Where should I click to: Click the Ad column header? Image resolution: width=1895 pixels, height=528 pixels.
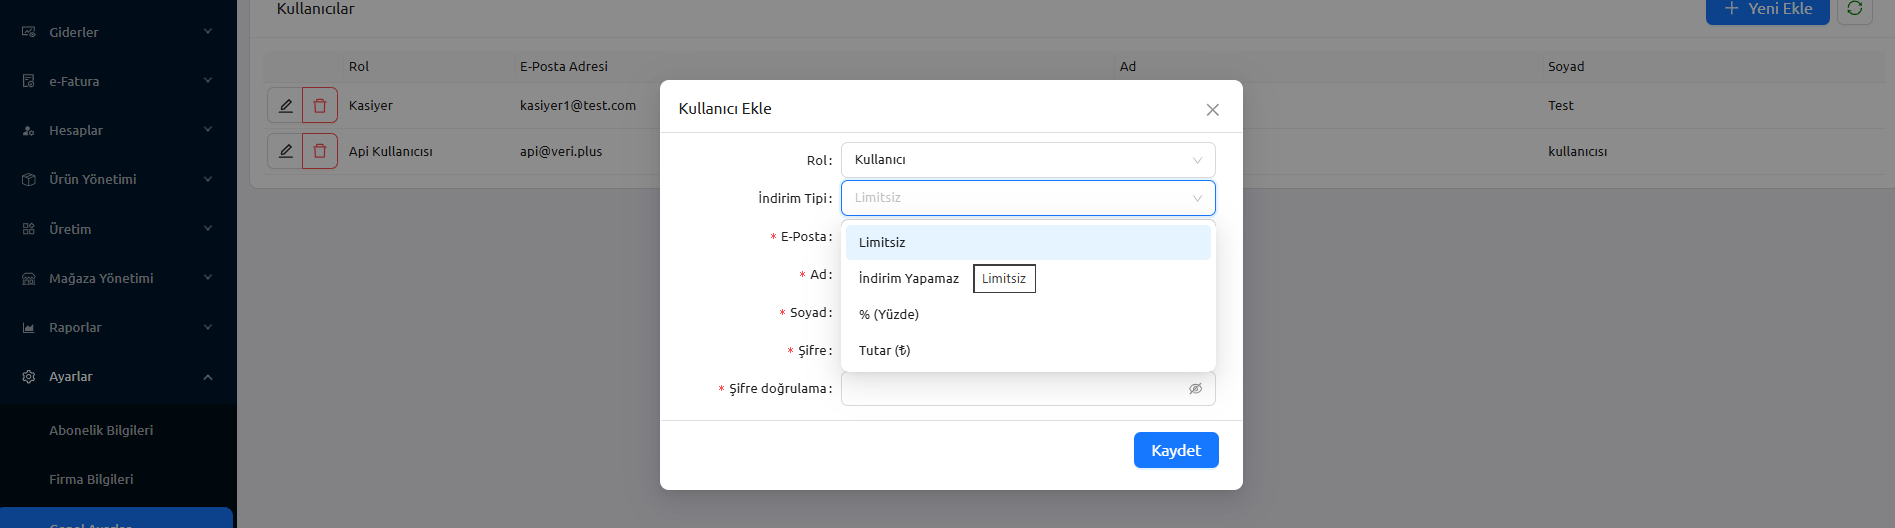tap(1128, 66)
